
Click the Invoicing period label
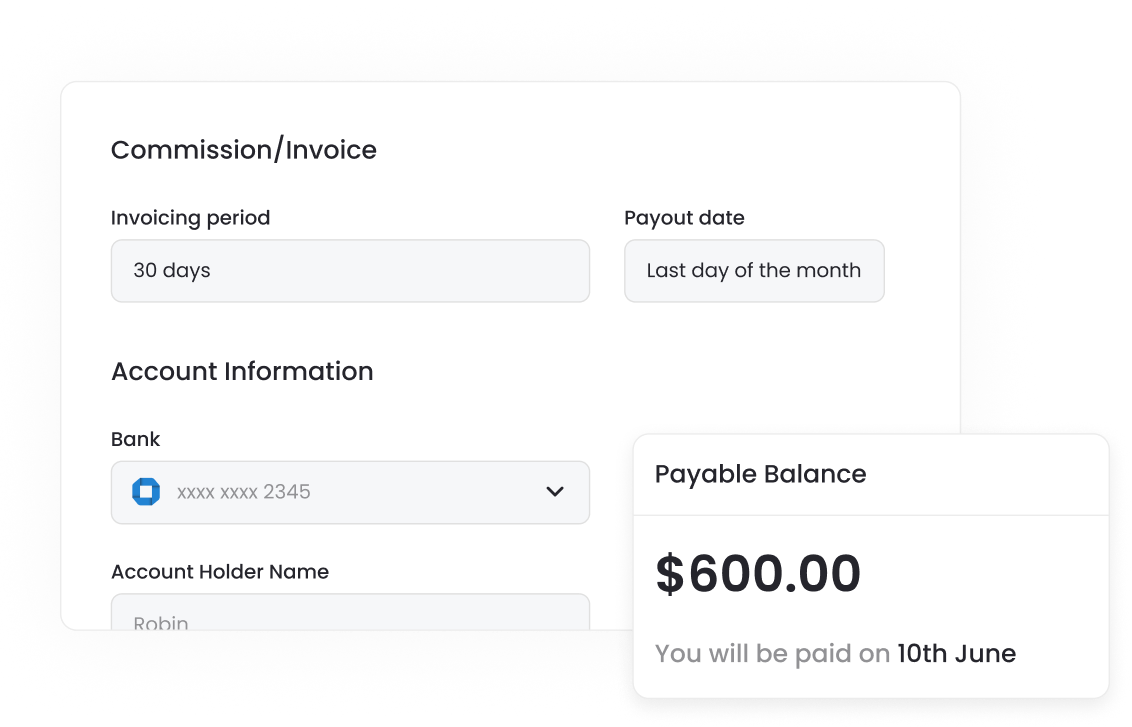[x=191, y=218]
